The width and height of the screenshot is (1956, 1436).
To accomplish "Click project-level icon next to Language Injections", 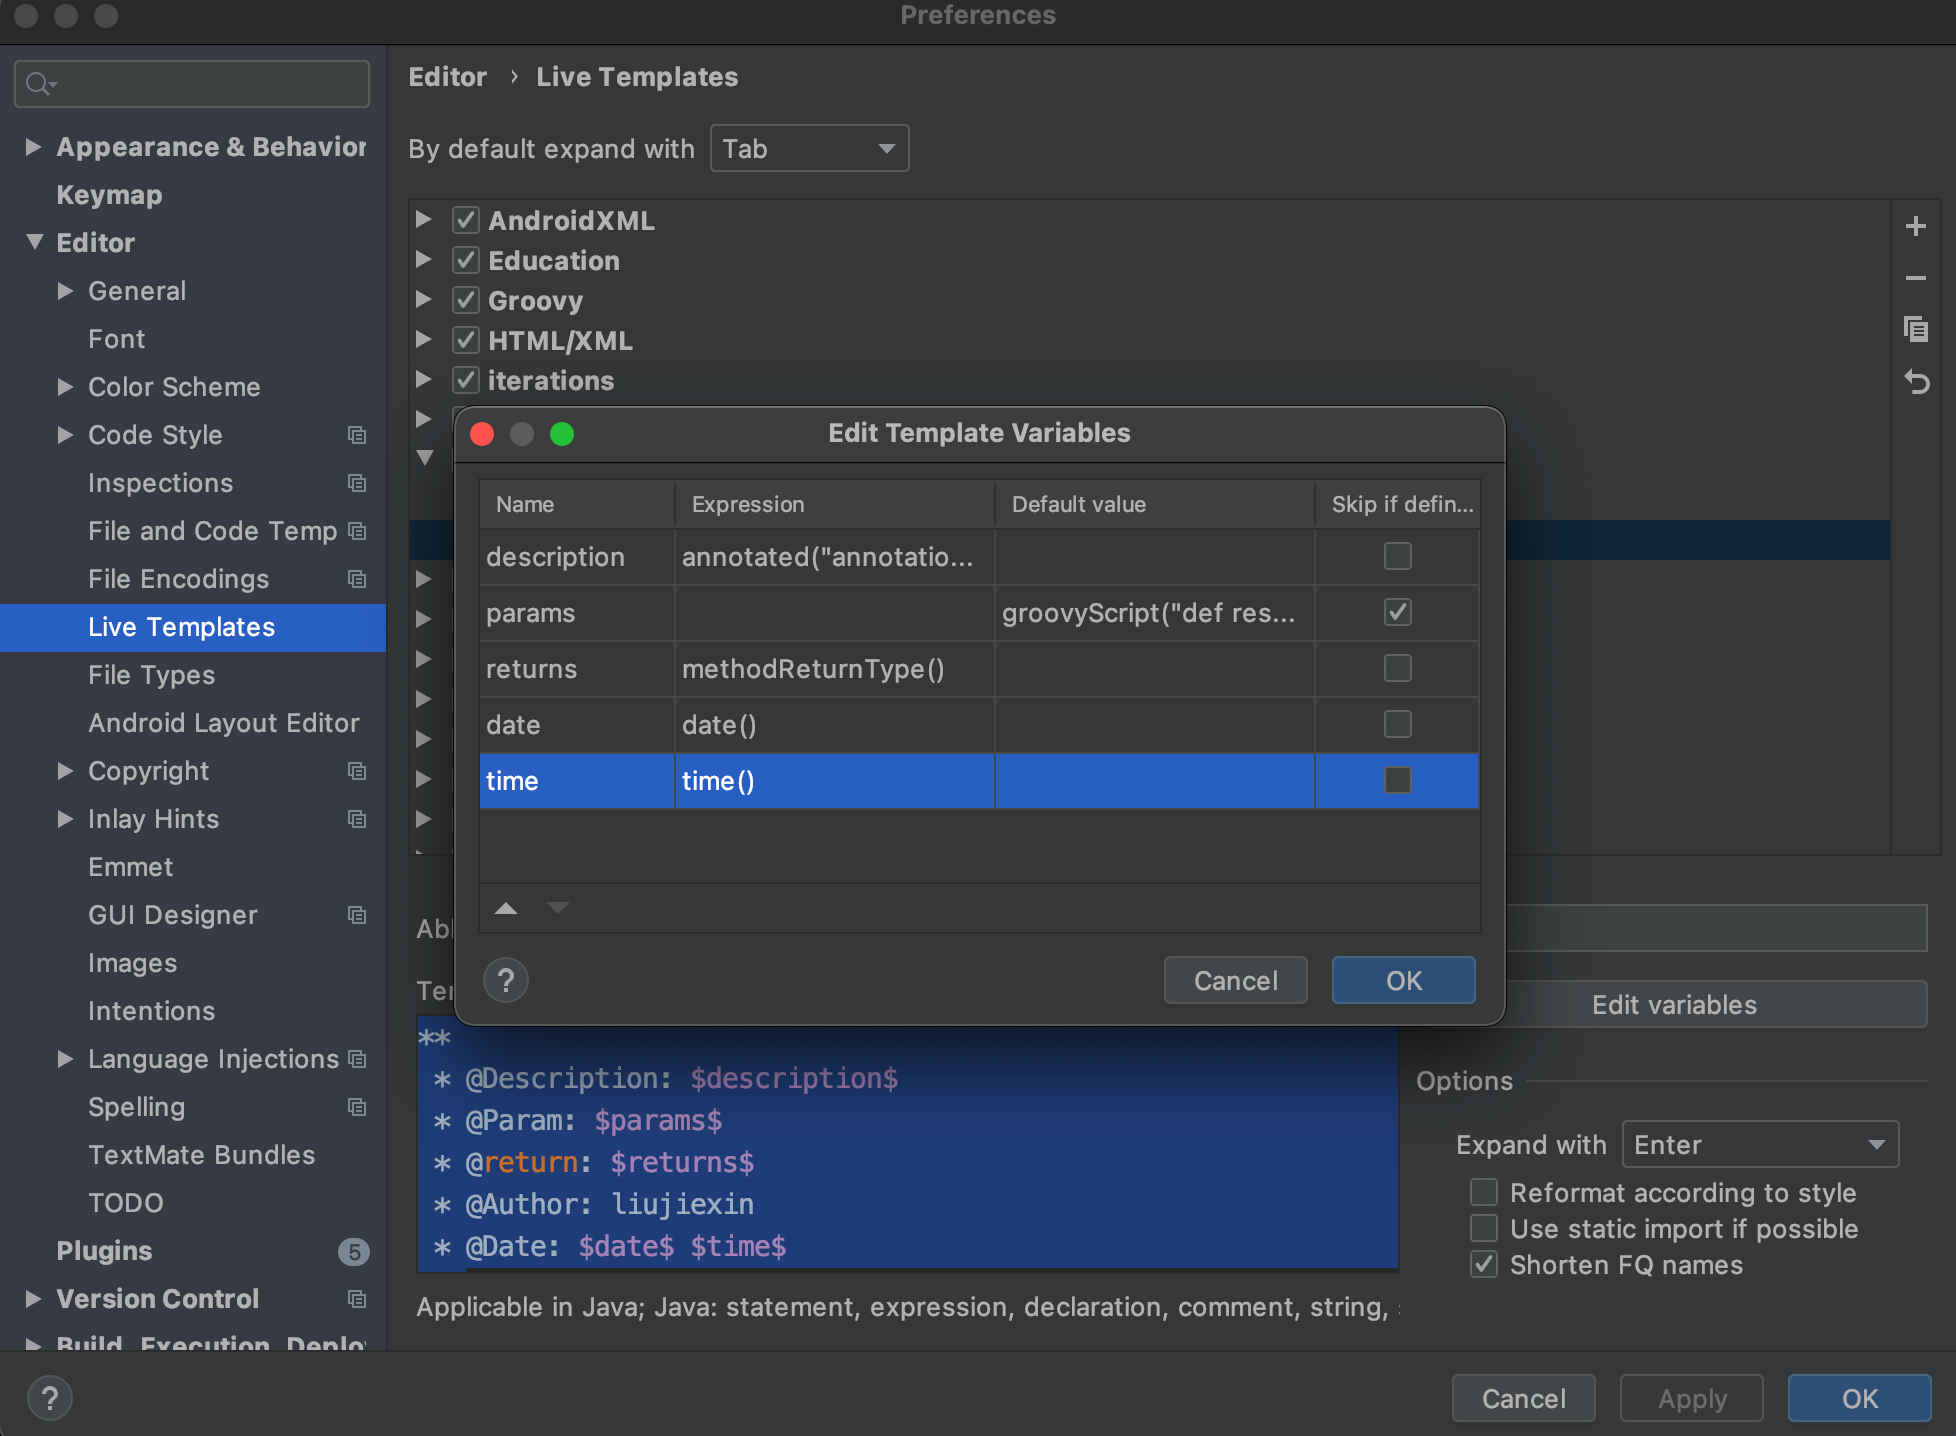I will coord(357,1059).
